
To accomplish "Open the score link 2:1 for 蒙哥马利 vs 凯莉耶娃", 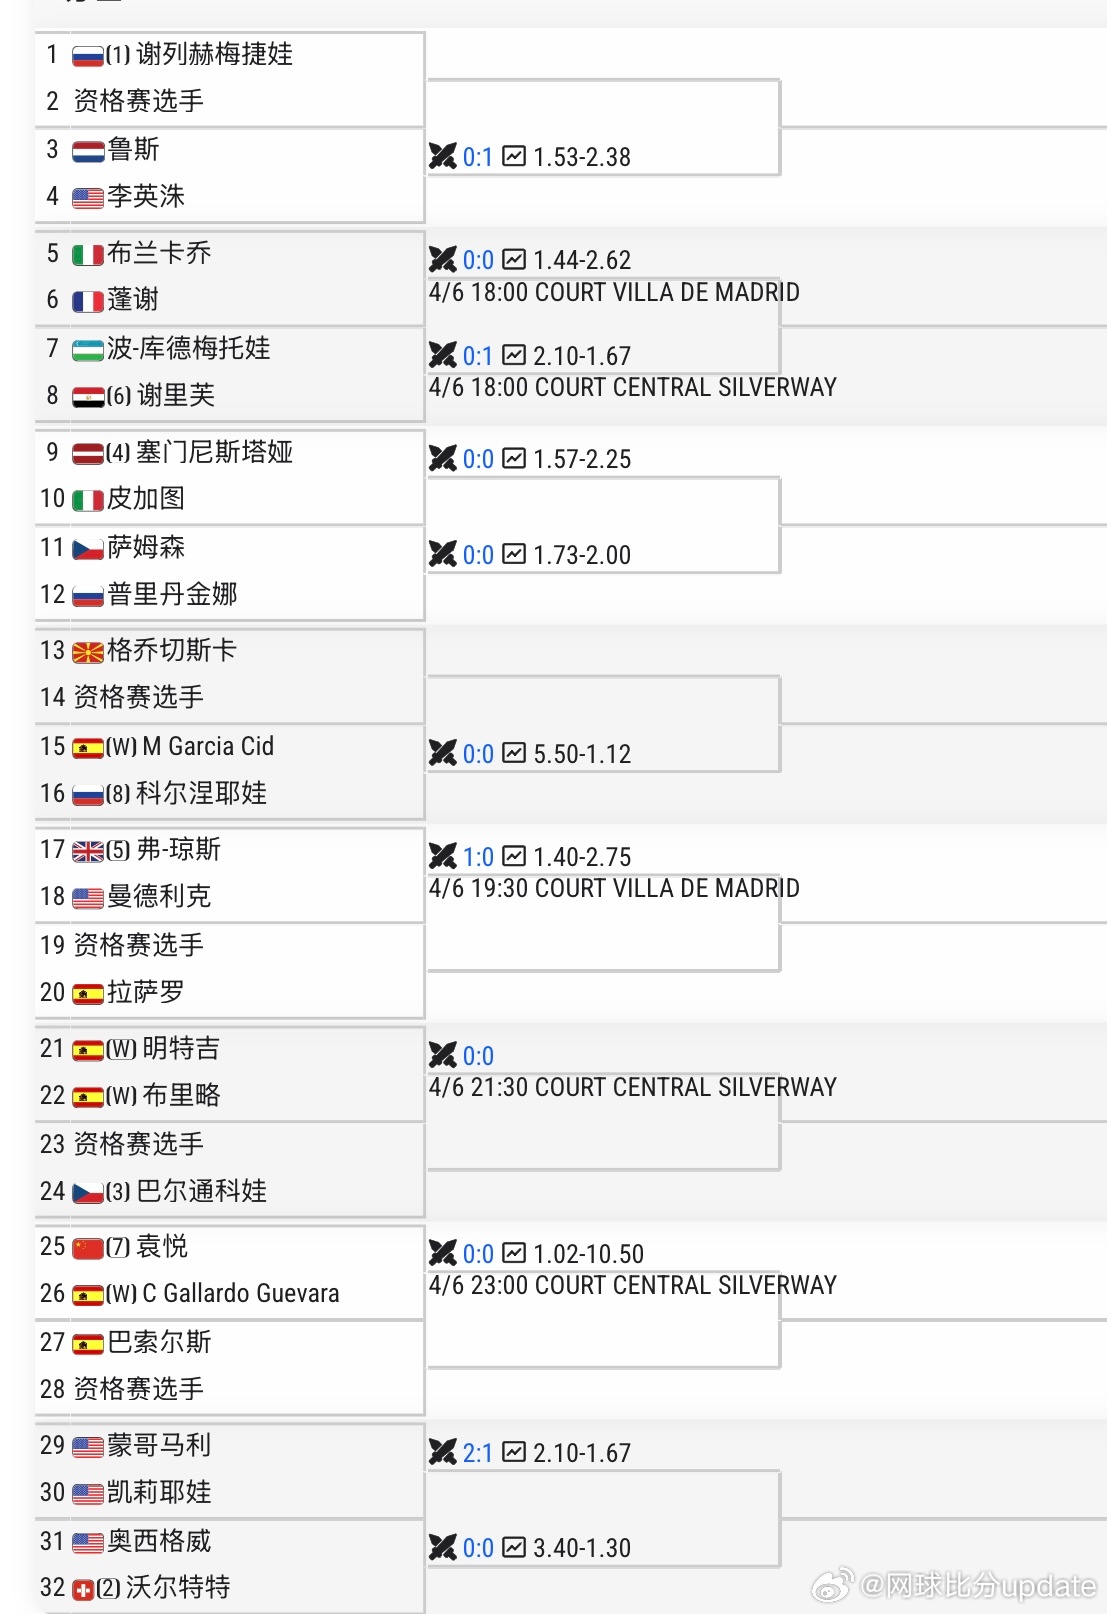I will tap(477, 1452).
